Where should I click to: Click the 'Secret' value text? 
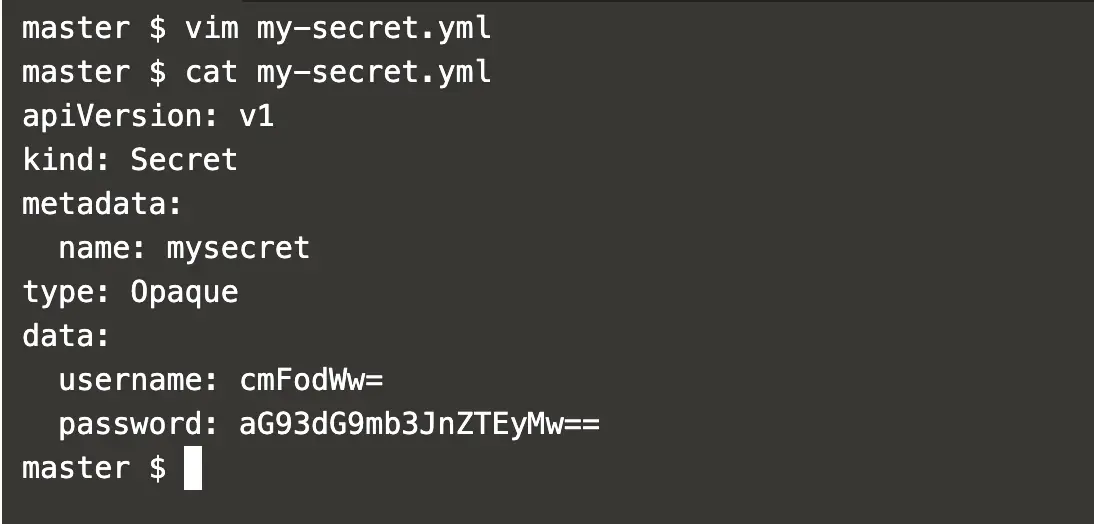pos(184,160)
